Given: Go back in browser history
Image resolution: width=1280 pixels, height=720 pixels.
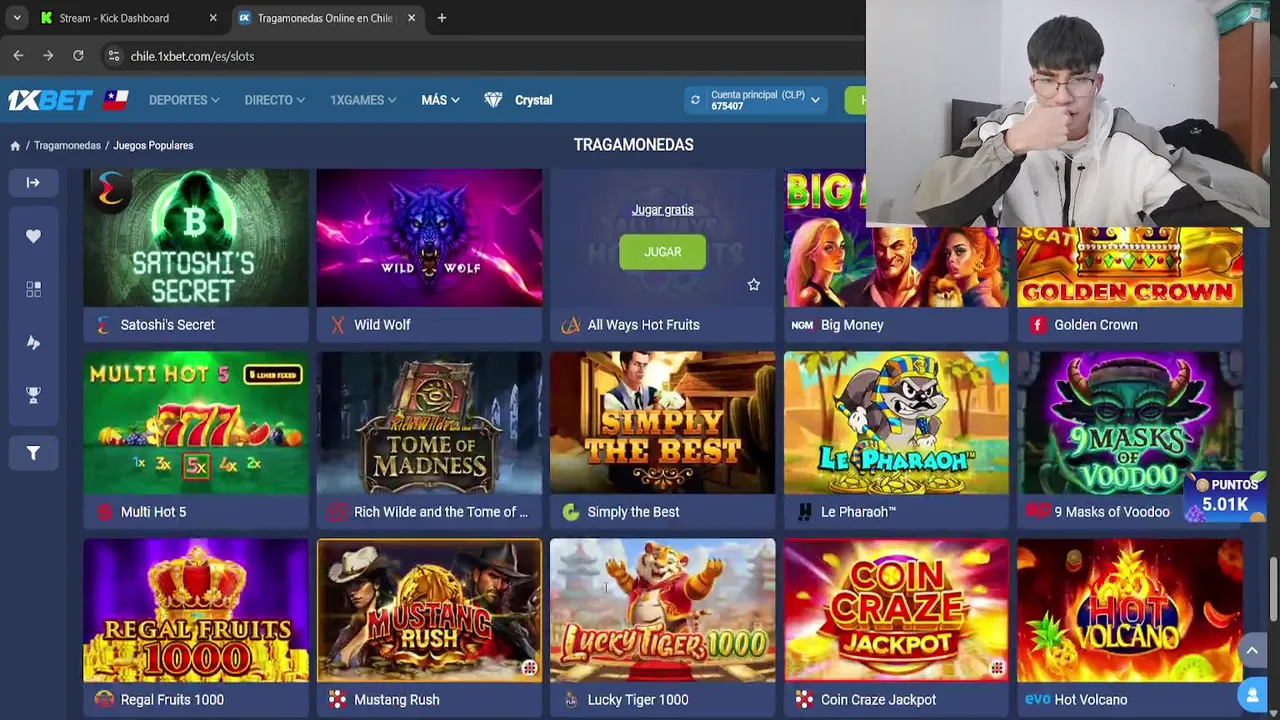Looking at the screenshot, I should (x=18, y=56).
